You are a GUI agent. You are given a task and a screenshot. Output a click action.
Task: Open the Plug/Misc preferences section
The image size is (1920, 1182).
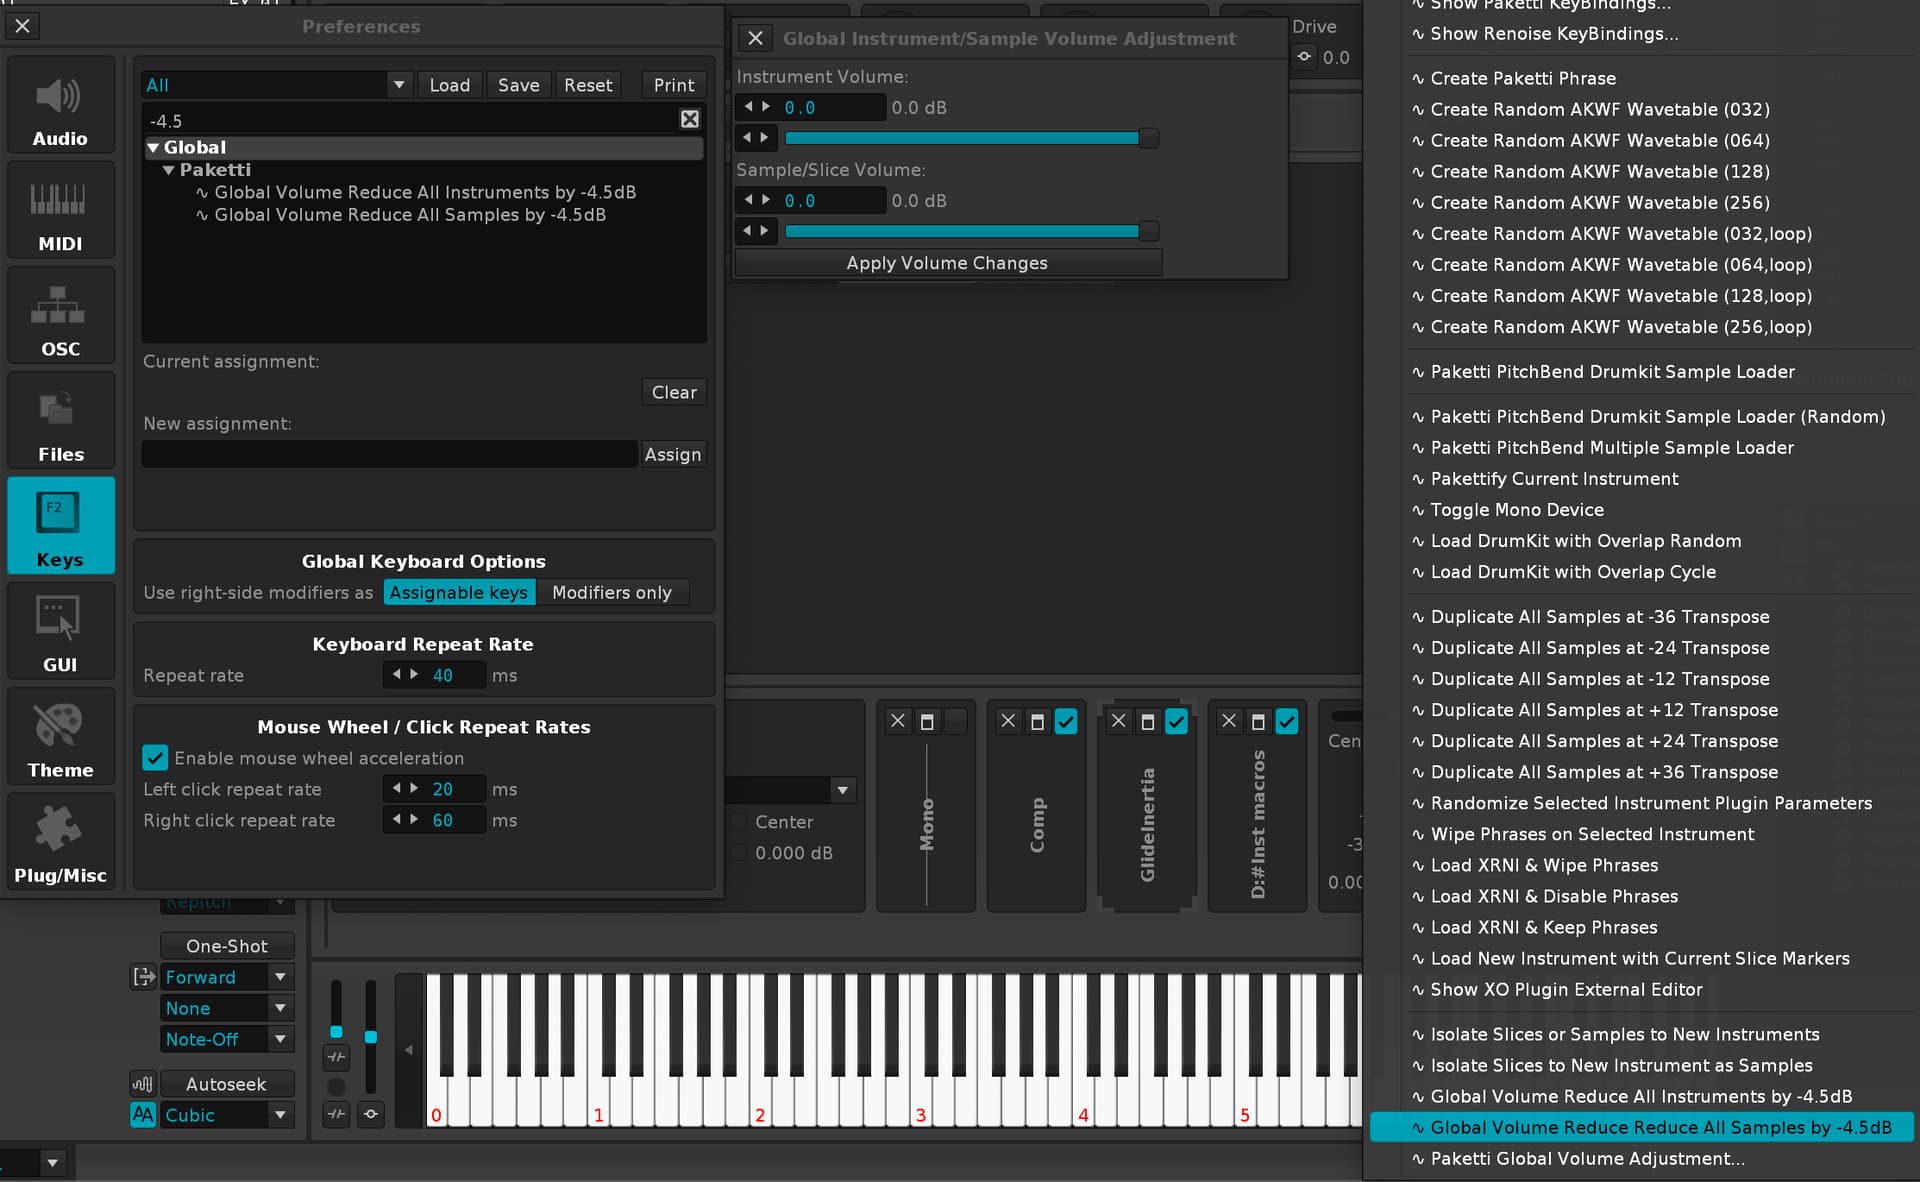pyautogui.click(x=60, y=841)
